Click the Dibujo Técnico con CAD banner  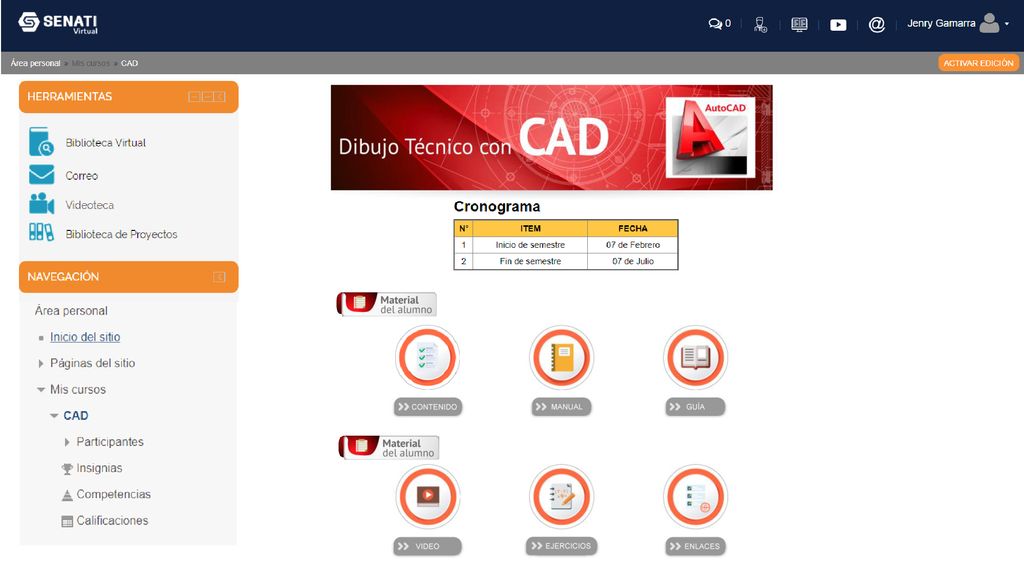(x=551, y=137)
